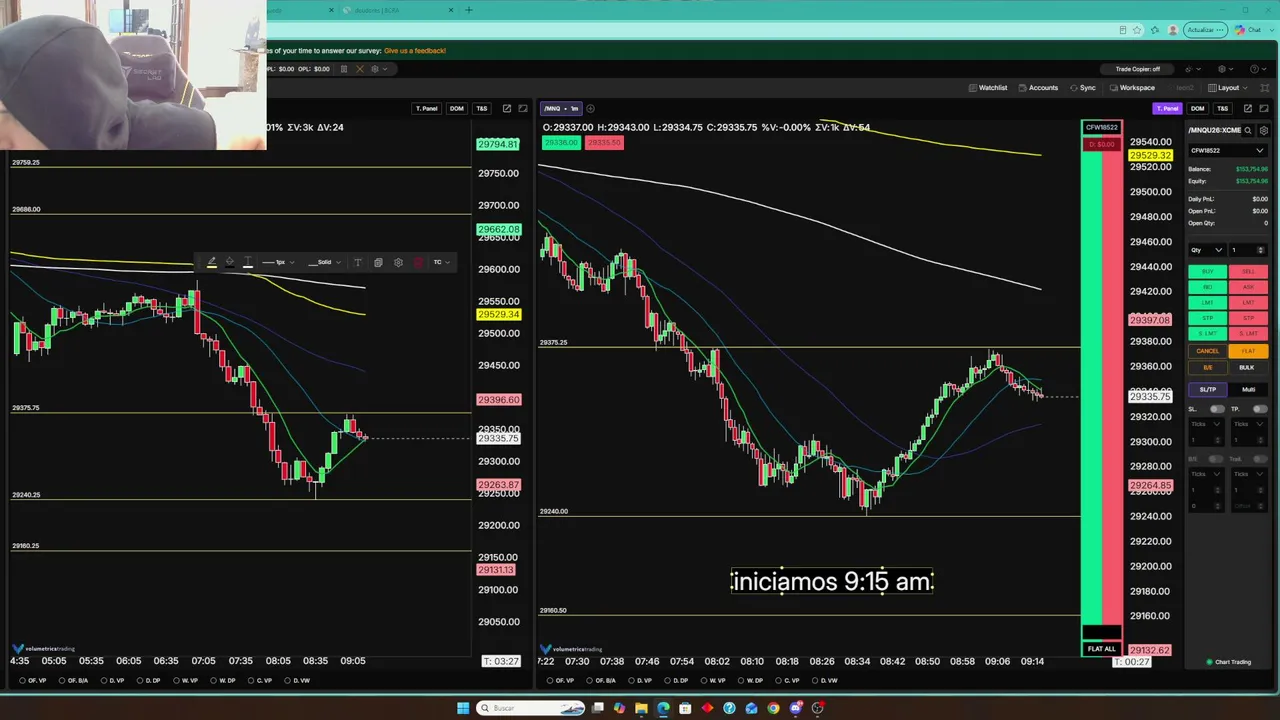Pop out the right chart window
The image size is (1280, 720).
(x=1248, y=108)
